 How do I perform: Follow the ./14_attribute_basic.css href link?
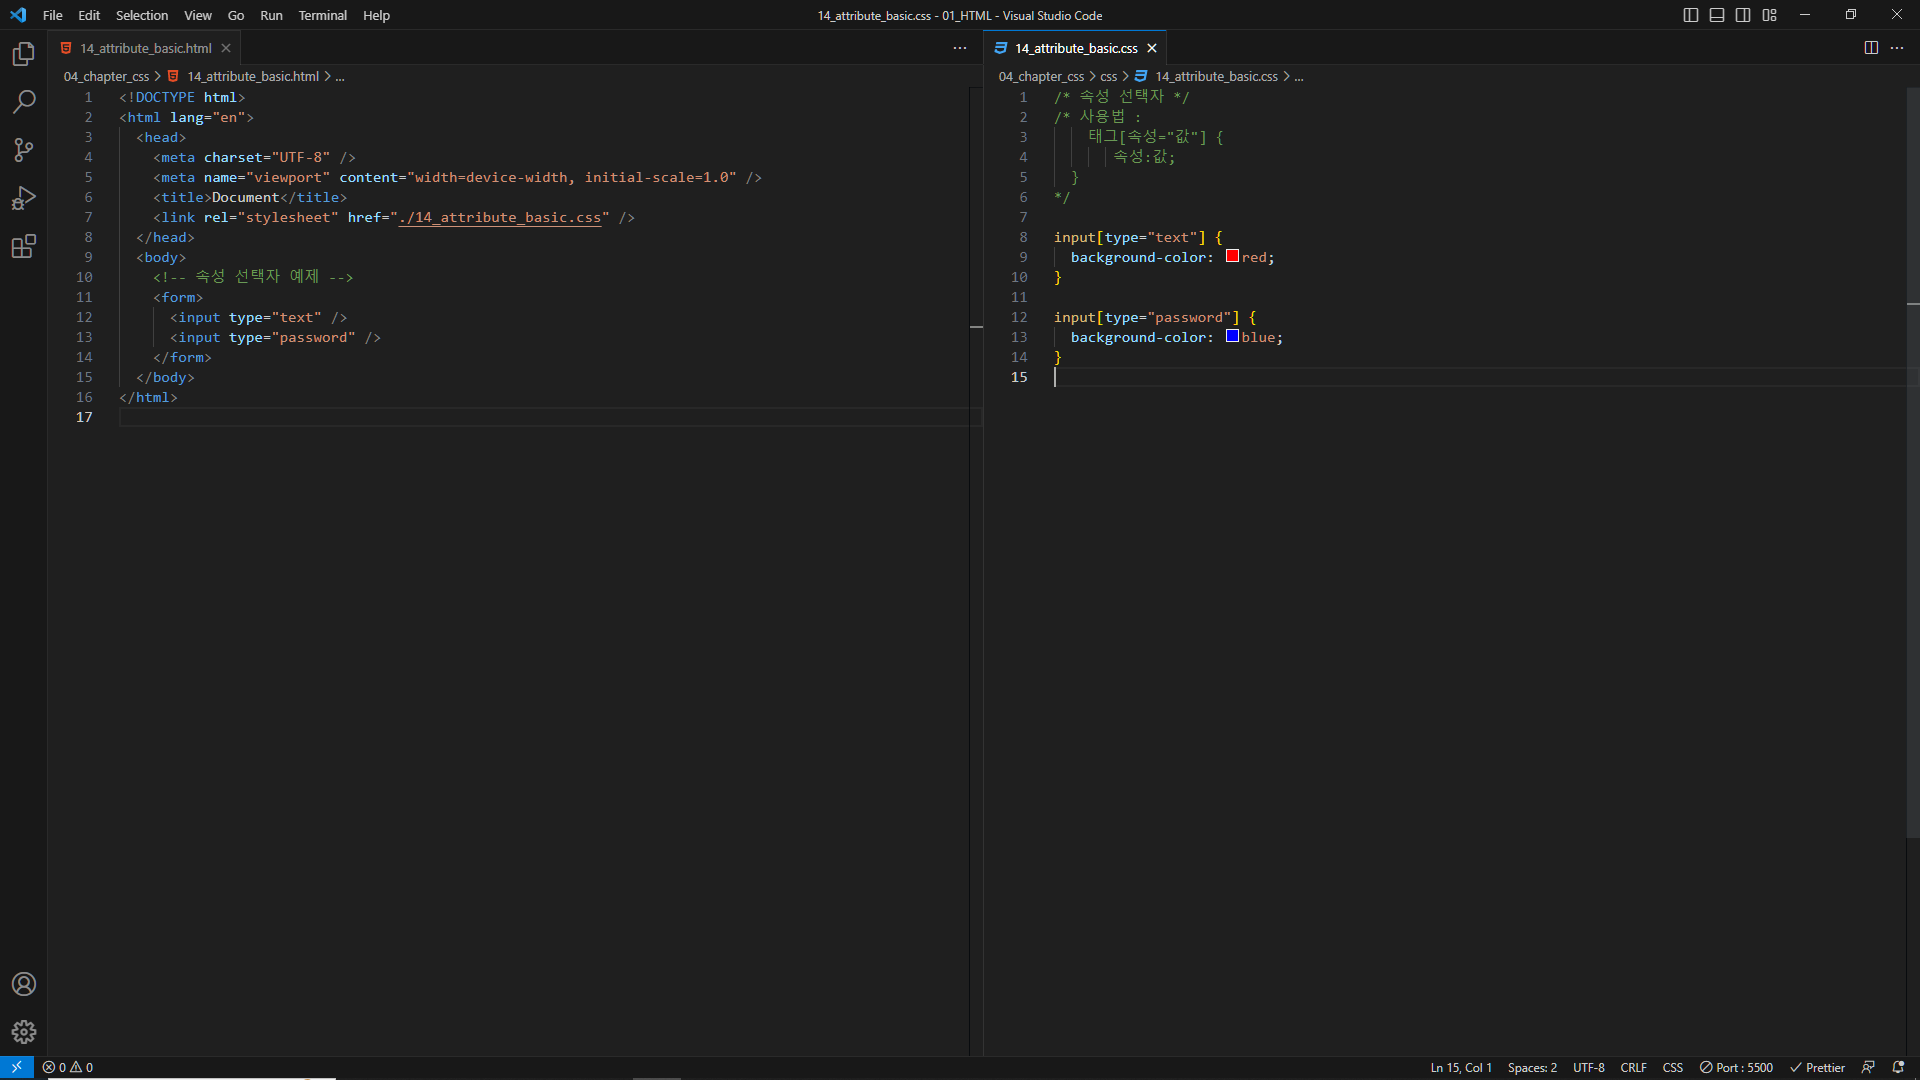(500, 217)
